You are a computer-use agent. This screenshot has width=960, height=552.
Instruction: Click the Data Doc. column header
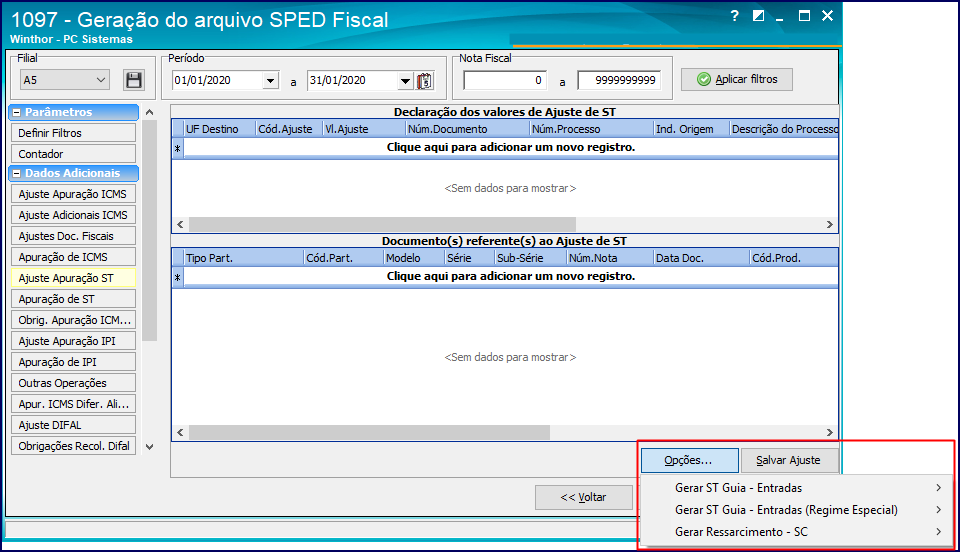[702, 258]
